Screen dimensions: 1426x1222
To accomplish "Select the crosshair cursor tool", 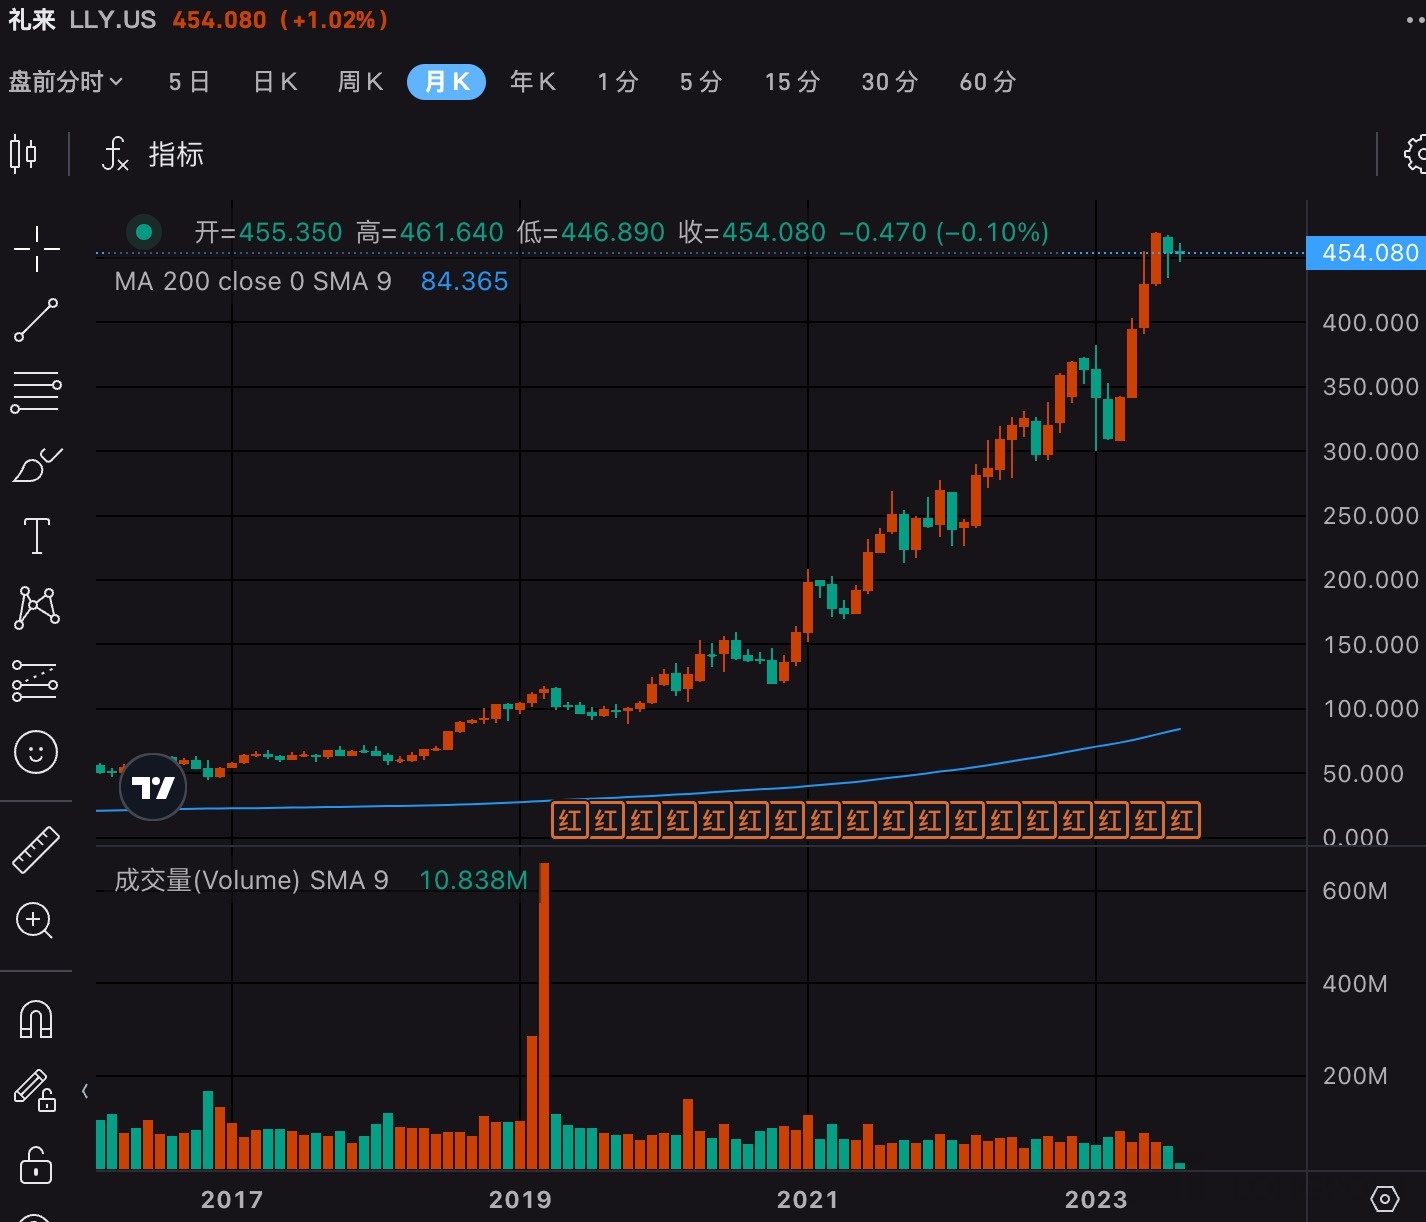I will pos(36,249).
